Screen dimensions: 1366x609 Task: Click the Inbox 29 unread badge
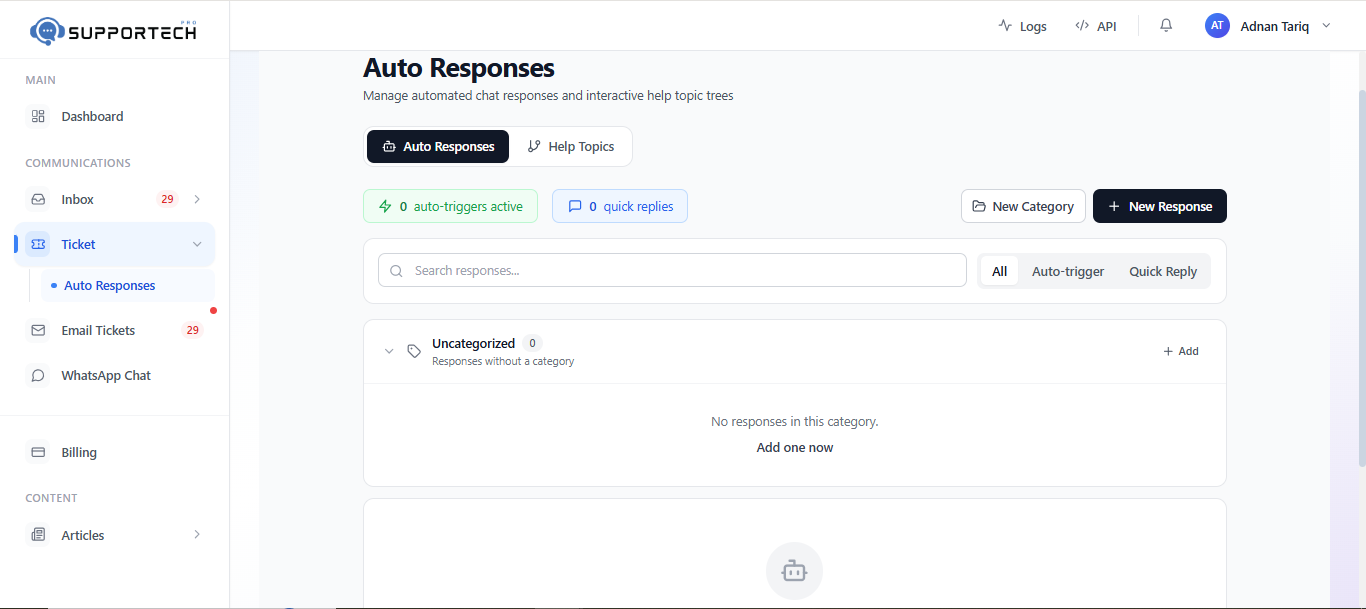coord(167,199)
